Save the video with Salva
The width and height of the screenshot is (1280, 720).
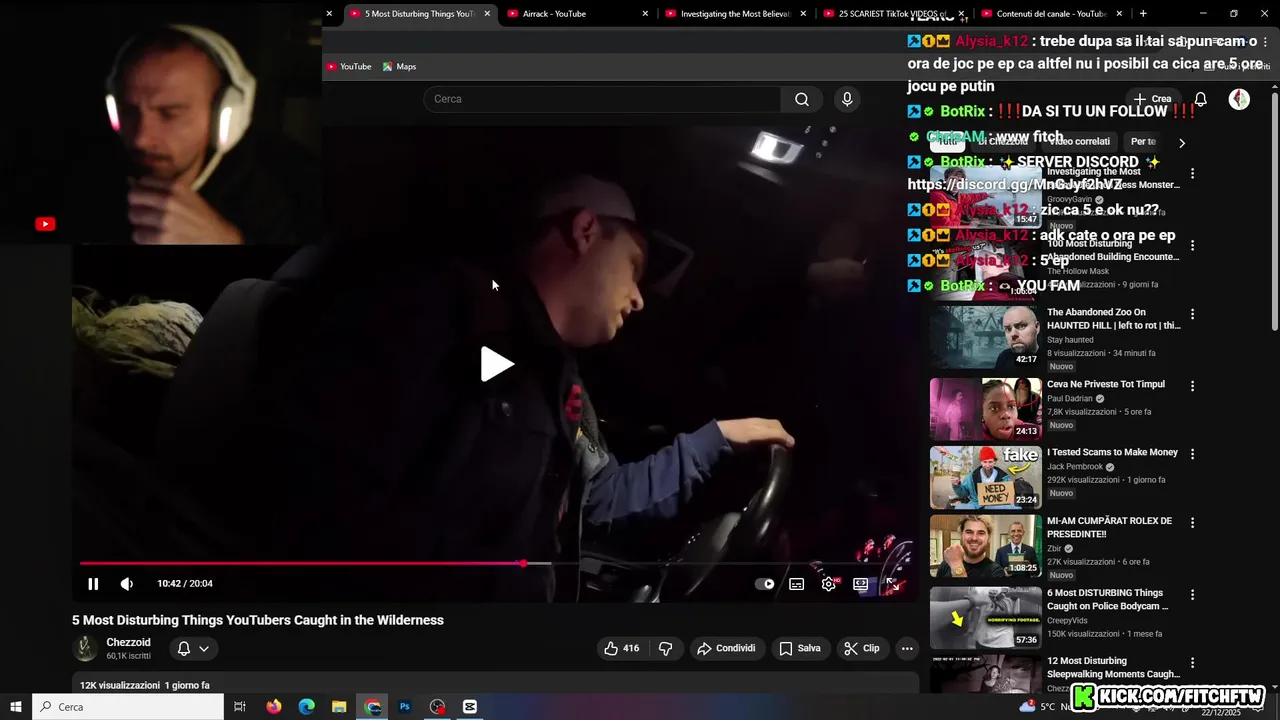click(800, 648)
